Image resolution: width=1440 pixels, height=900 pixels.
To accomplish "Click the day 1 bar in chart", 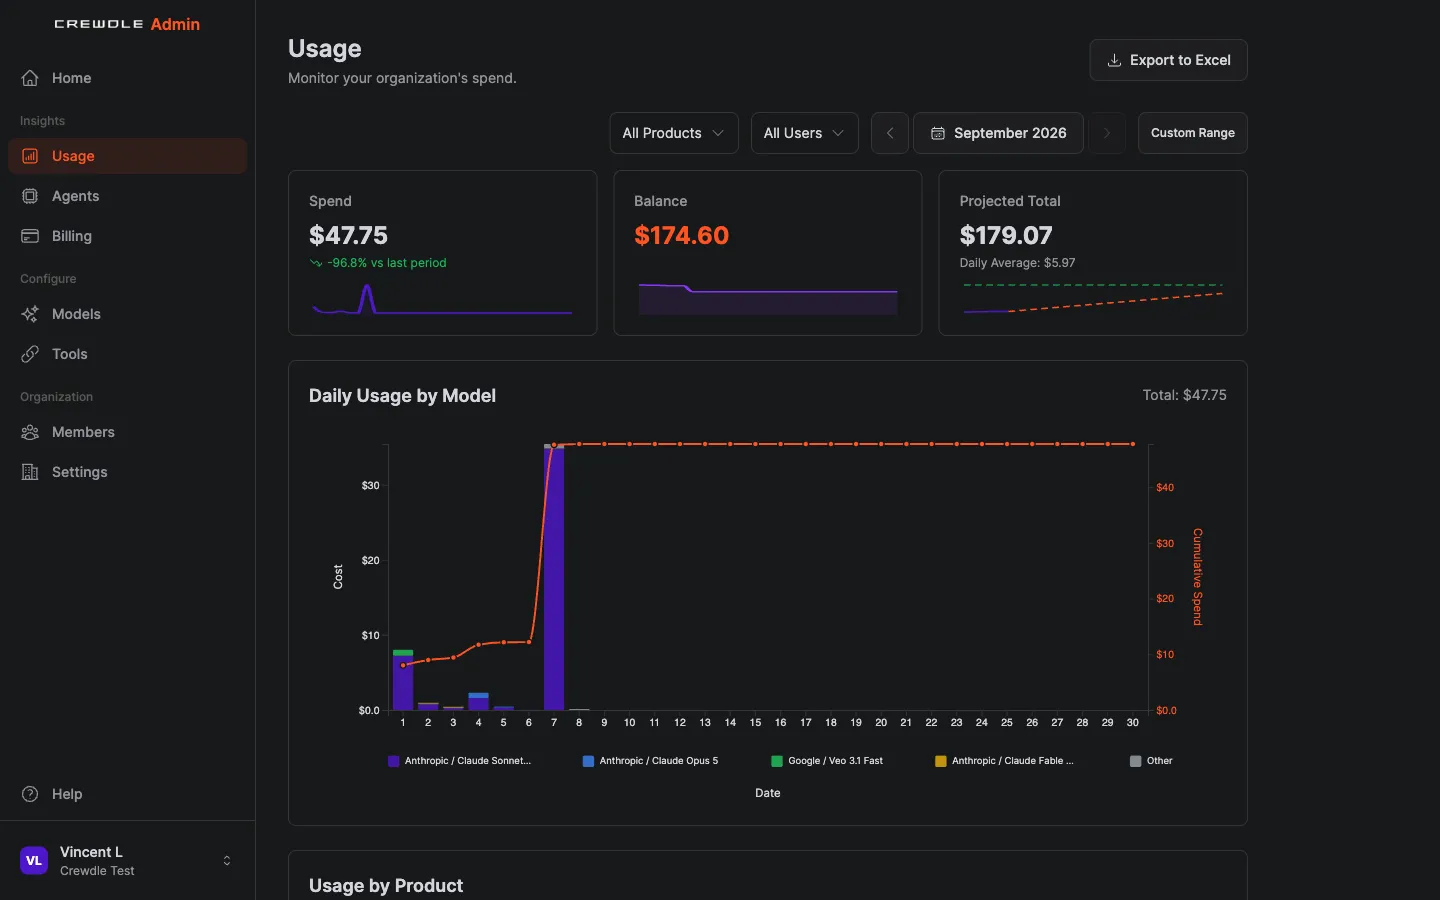I will (403, 680).
